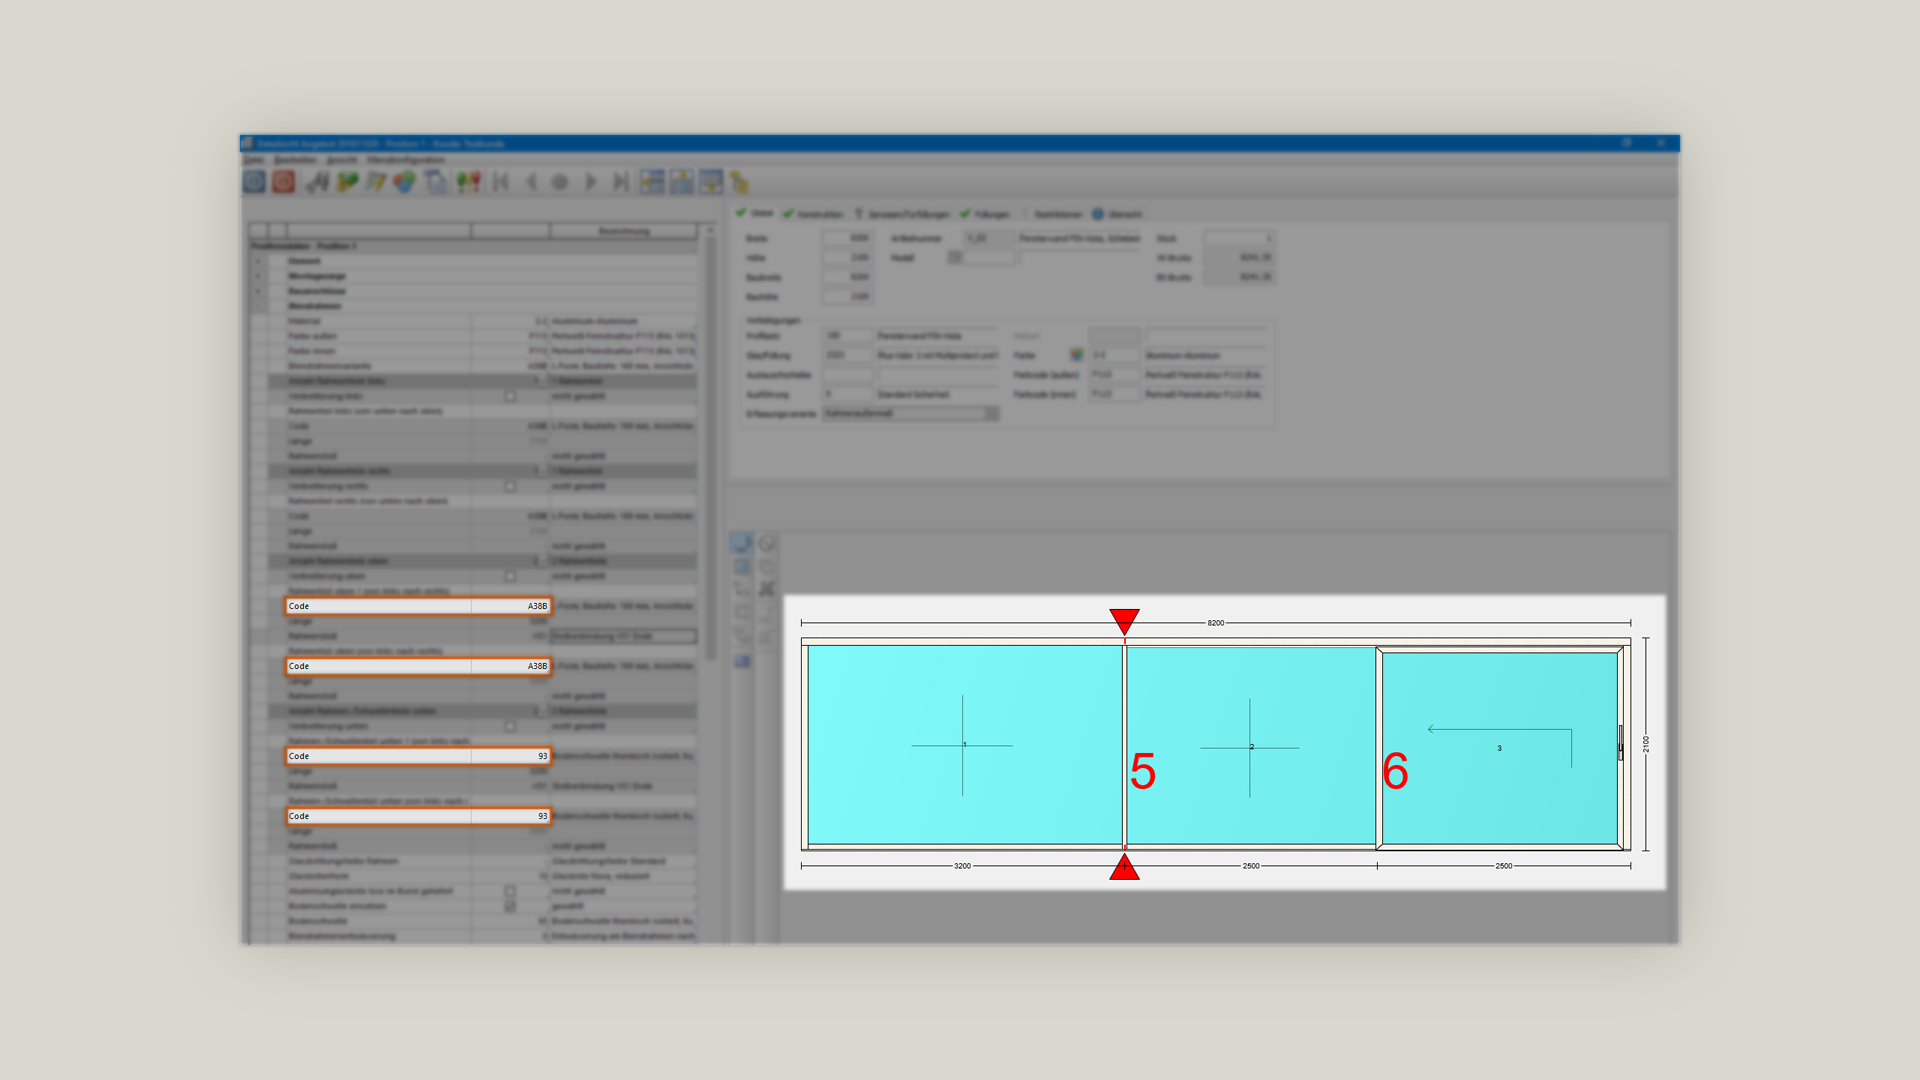Toggle the Verbreiterung oben checkbox
This screenshot has height=1080, width=1920.
510,576
